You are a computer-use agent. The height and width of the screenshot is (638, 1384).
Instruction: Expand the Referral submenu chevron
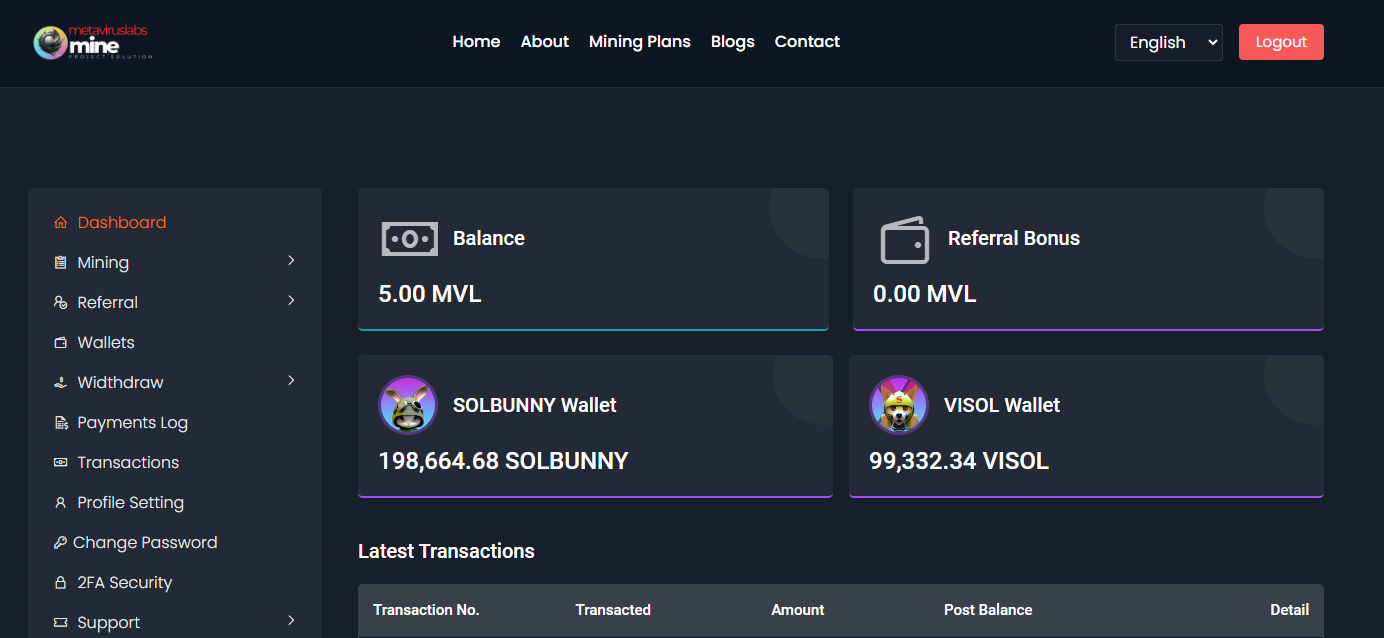pos(291,300)
